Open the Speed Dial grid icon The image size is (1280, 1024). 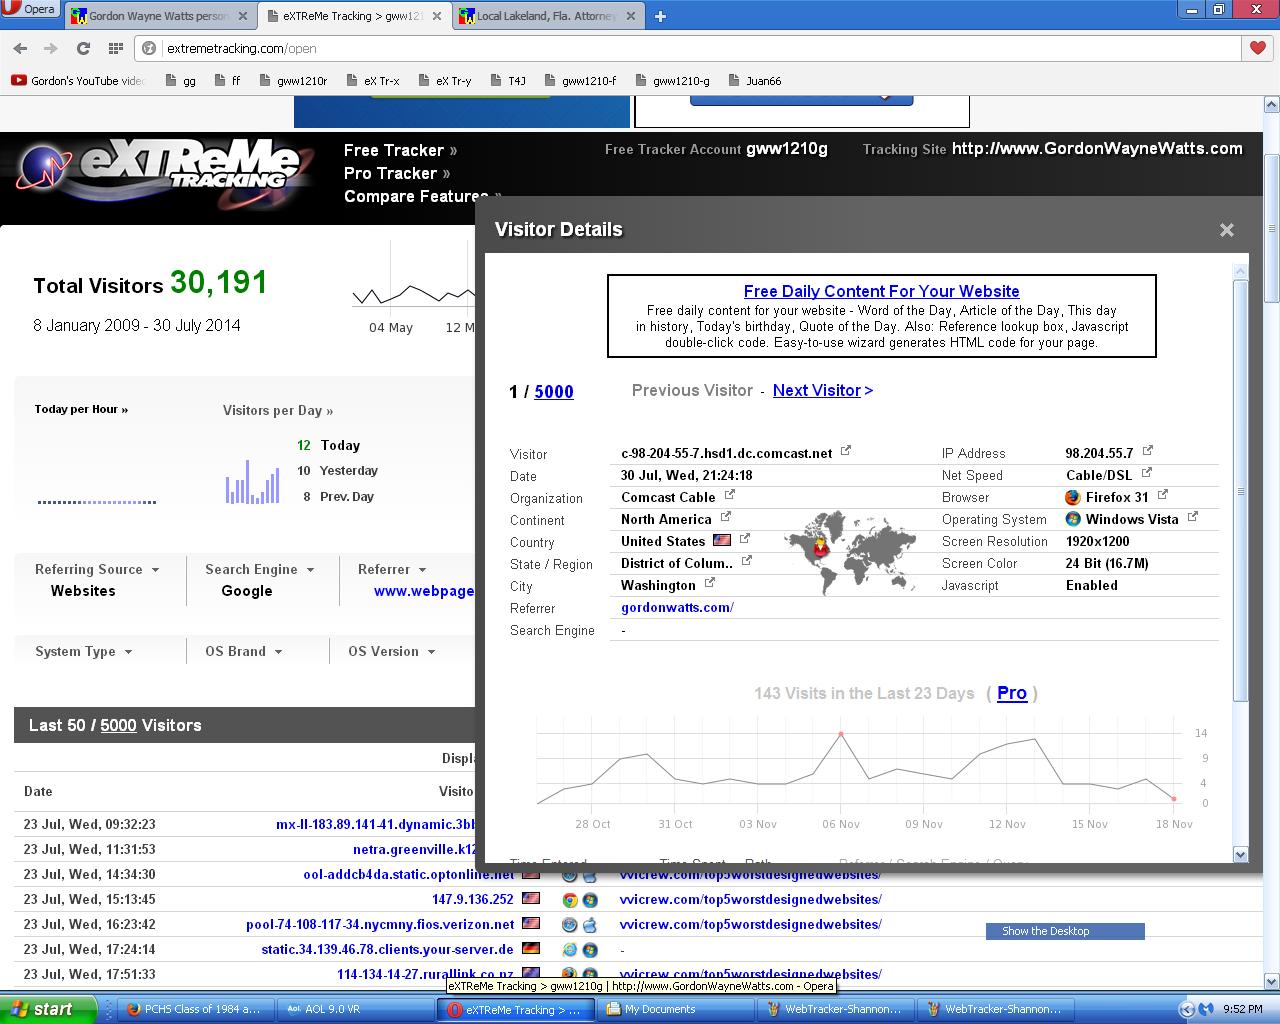[x=116, y=48]
